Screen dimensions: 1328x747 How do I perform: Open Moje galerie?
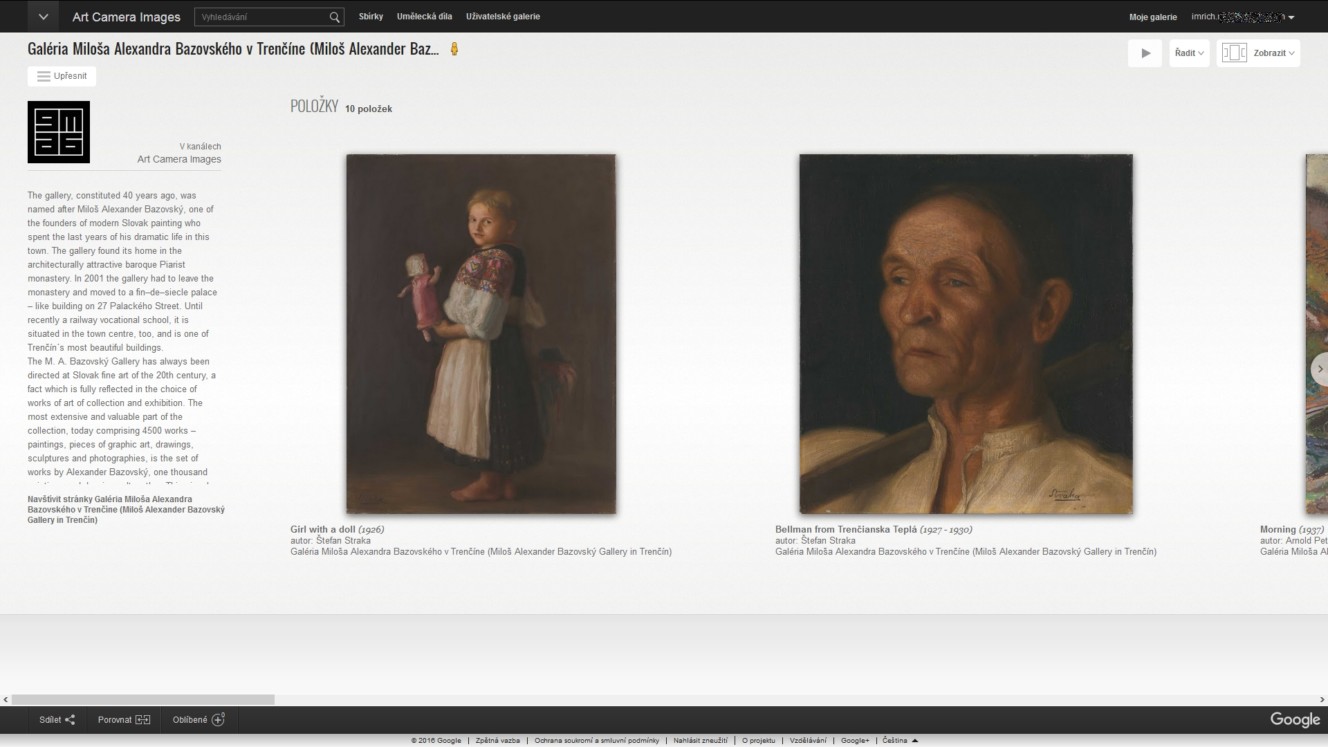(1153, 17)
